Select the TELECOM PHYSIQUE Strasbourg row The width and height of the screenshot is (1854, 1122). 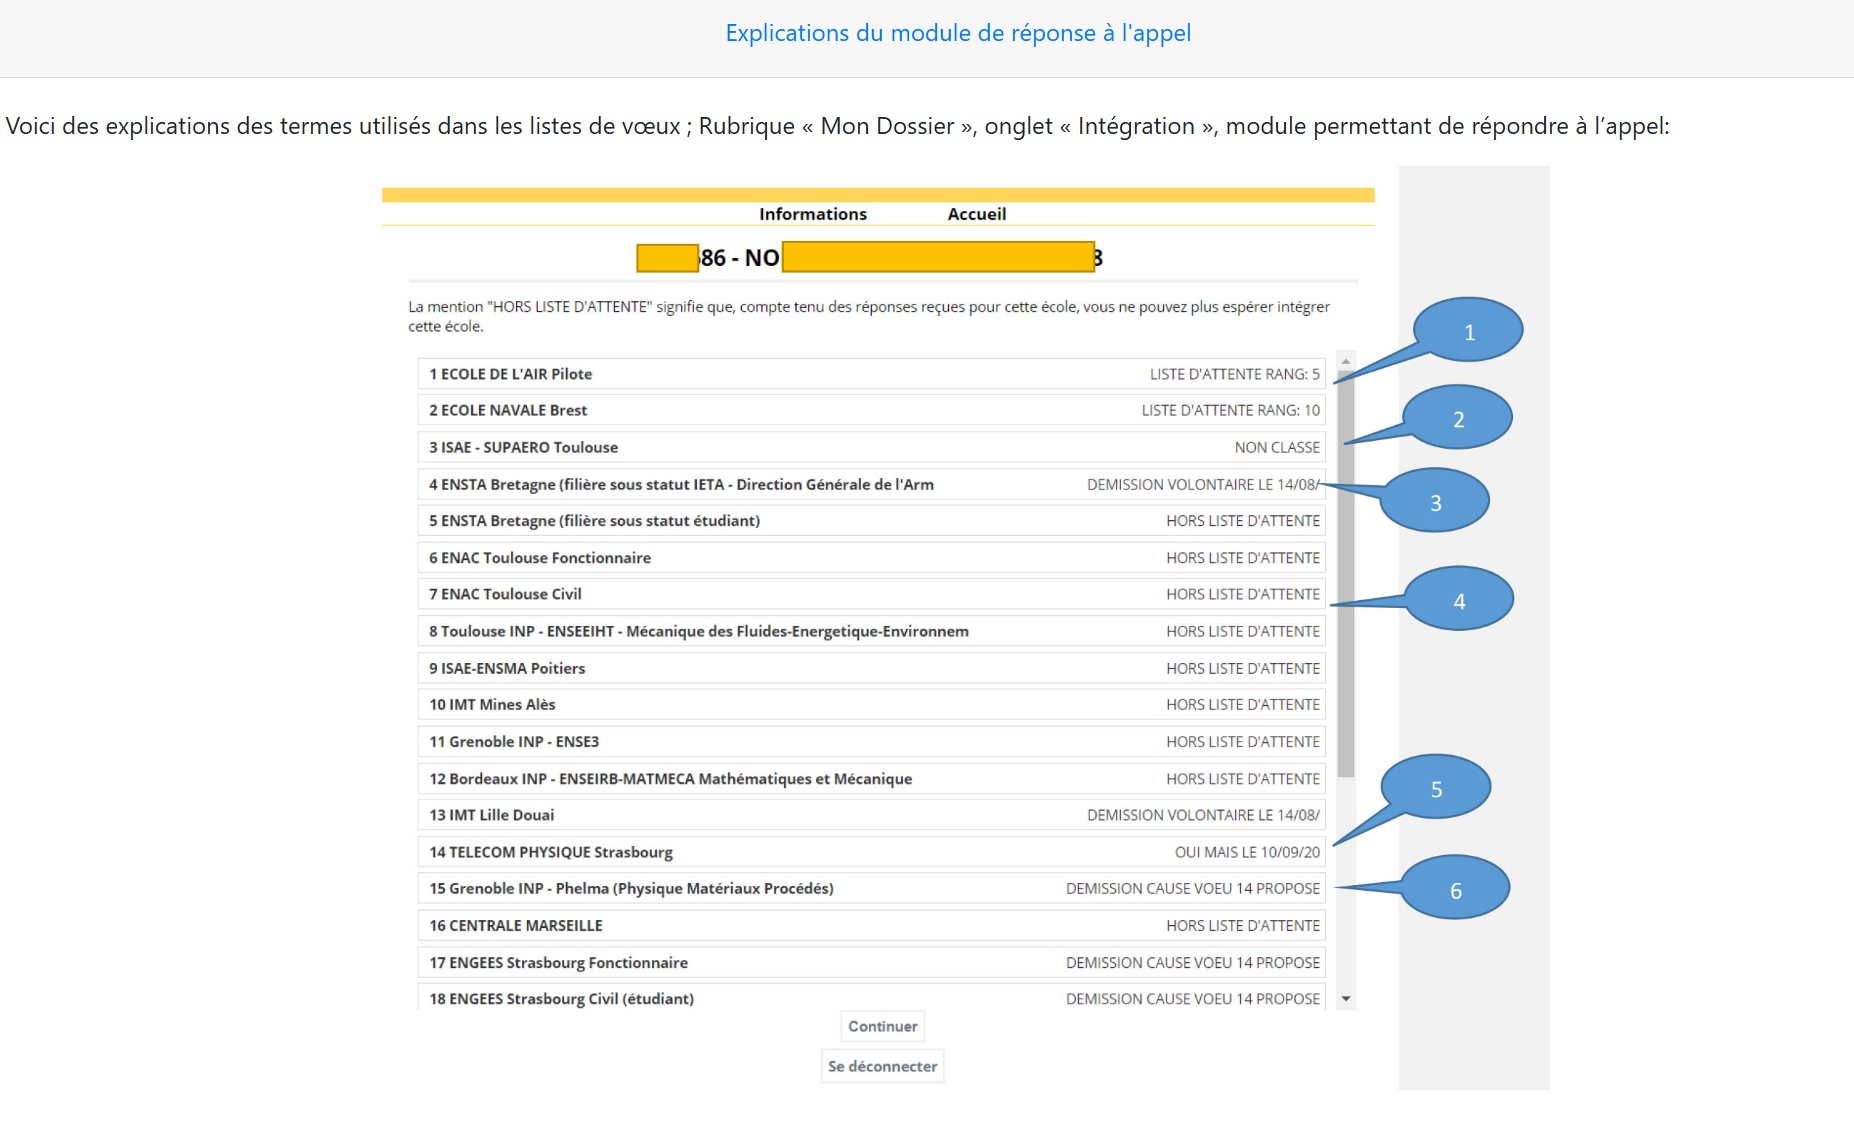point(871,852)
